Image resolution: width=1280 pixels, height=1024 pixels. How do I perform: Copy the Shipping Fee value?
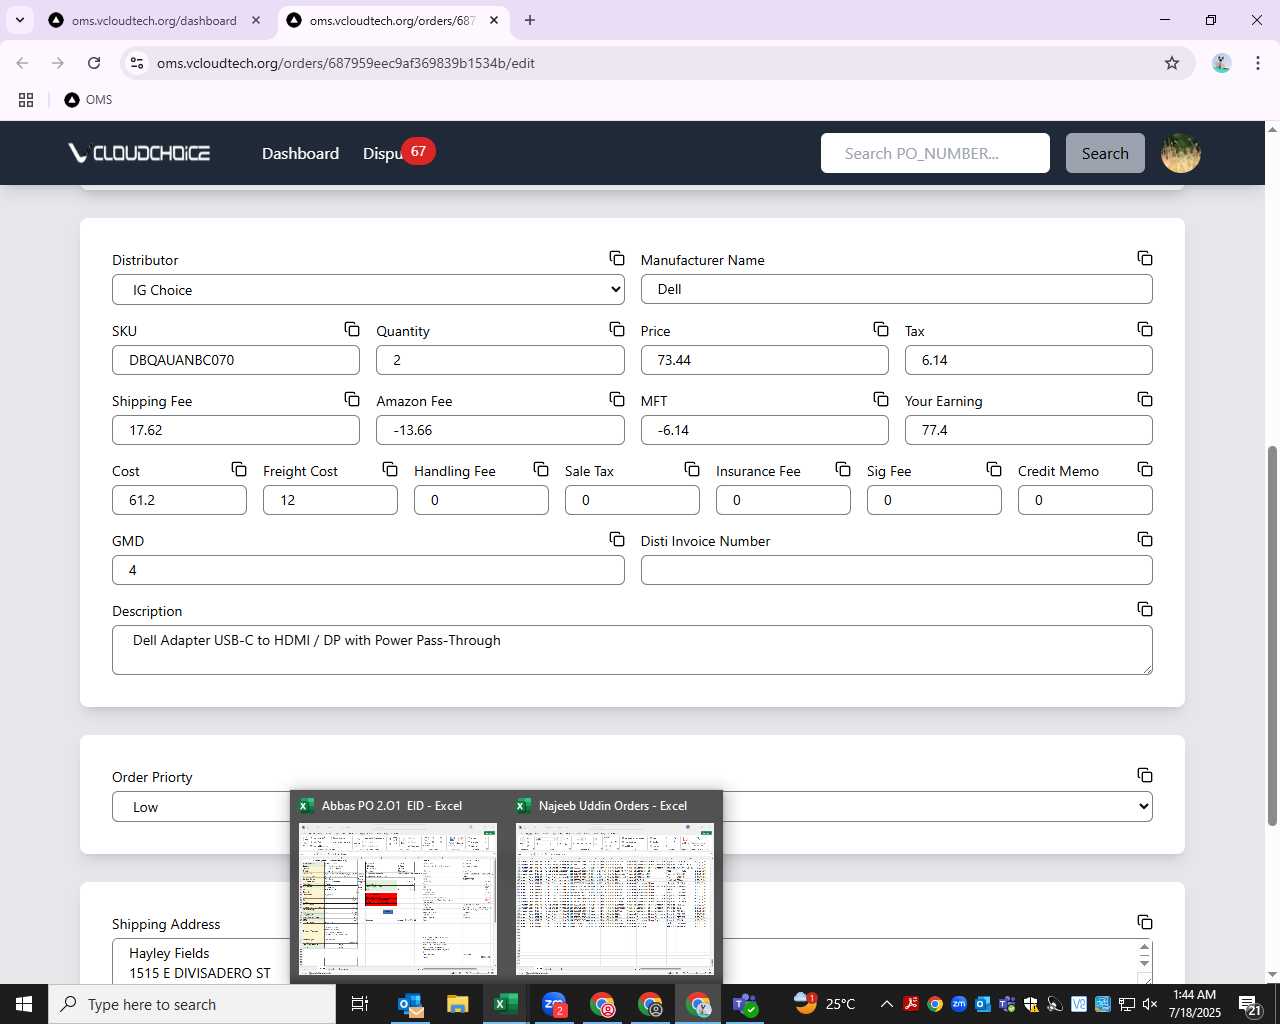352,399
